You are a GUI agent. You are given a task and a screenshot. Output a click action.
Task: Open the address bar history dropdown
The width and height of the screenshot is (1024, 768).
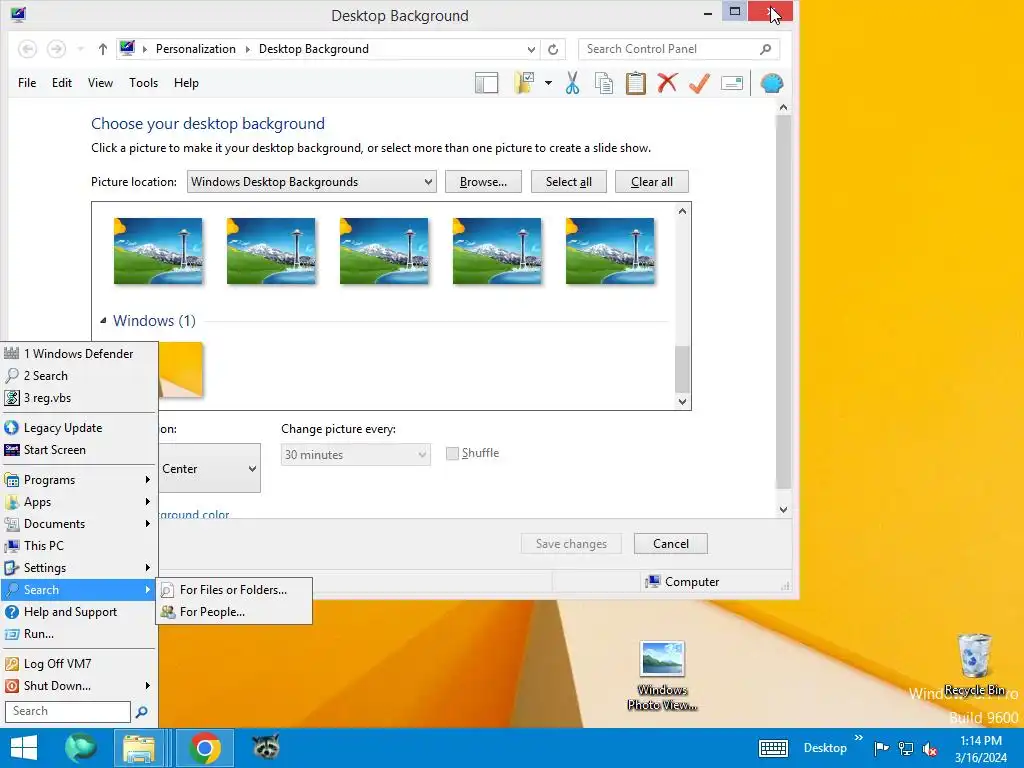pos(531,50)
